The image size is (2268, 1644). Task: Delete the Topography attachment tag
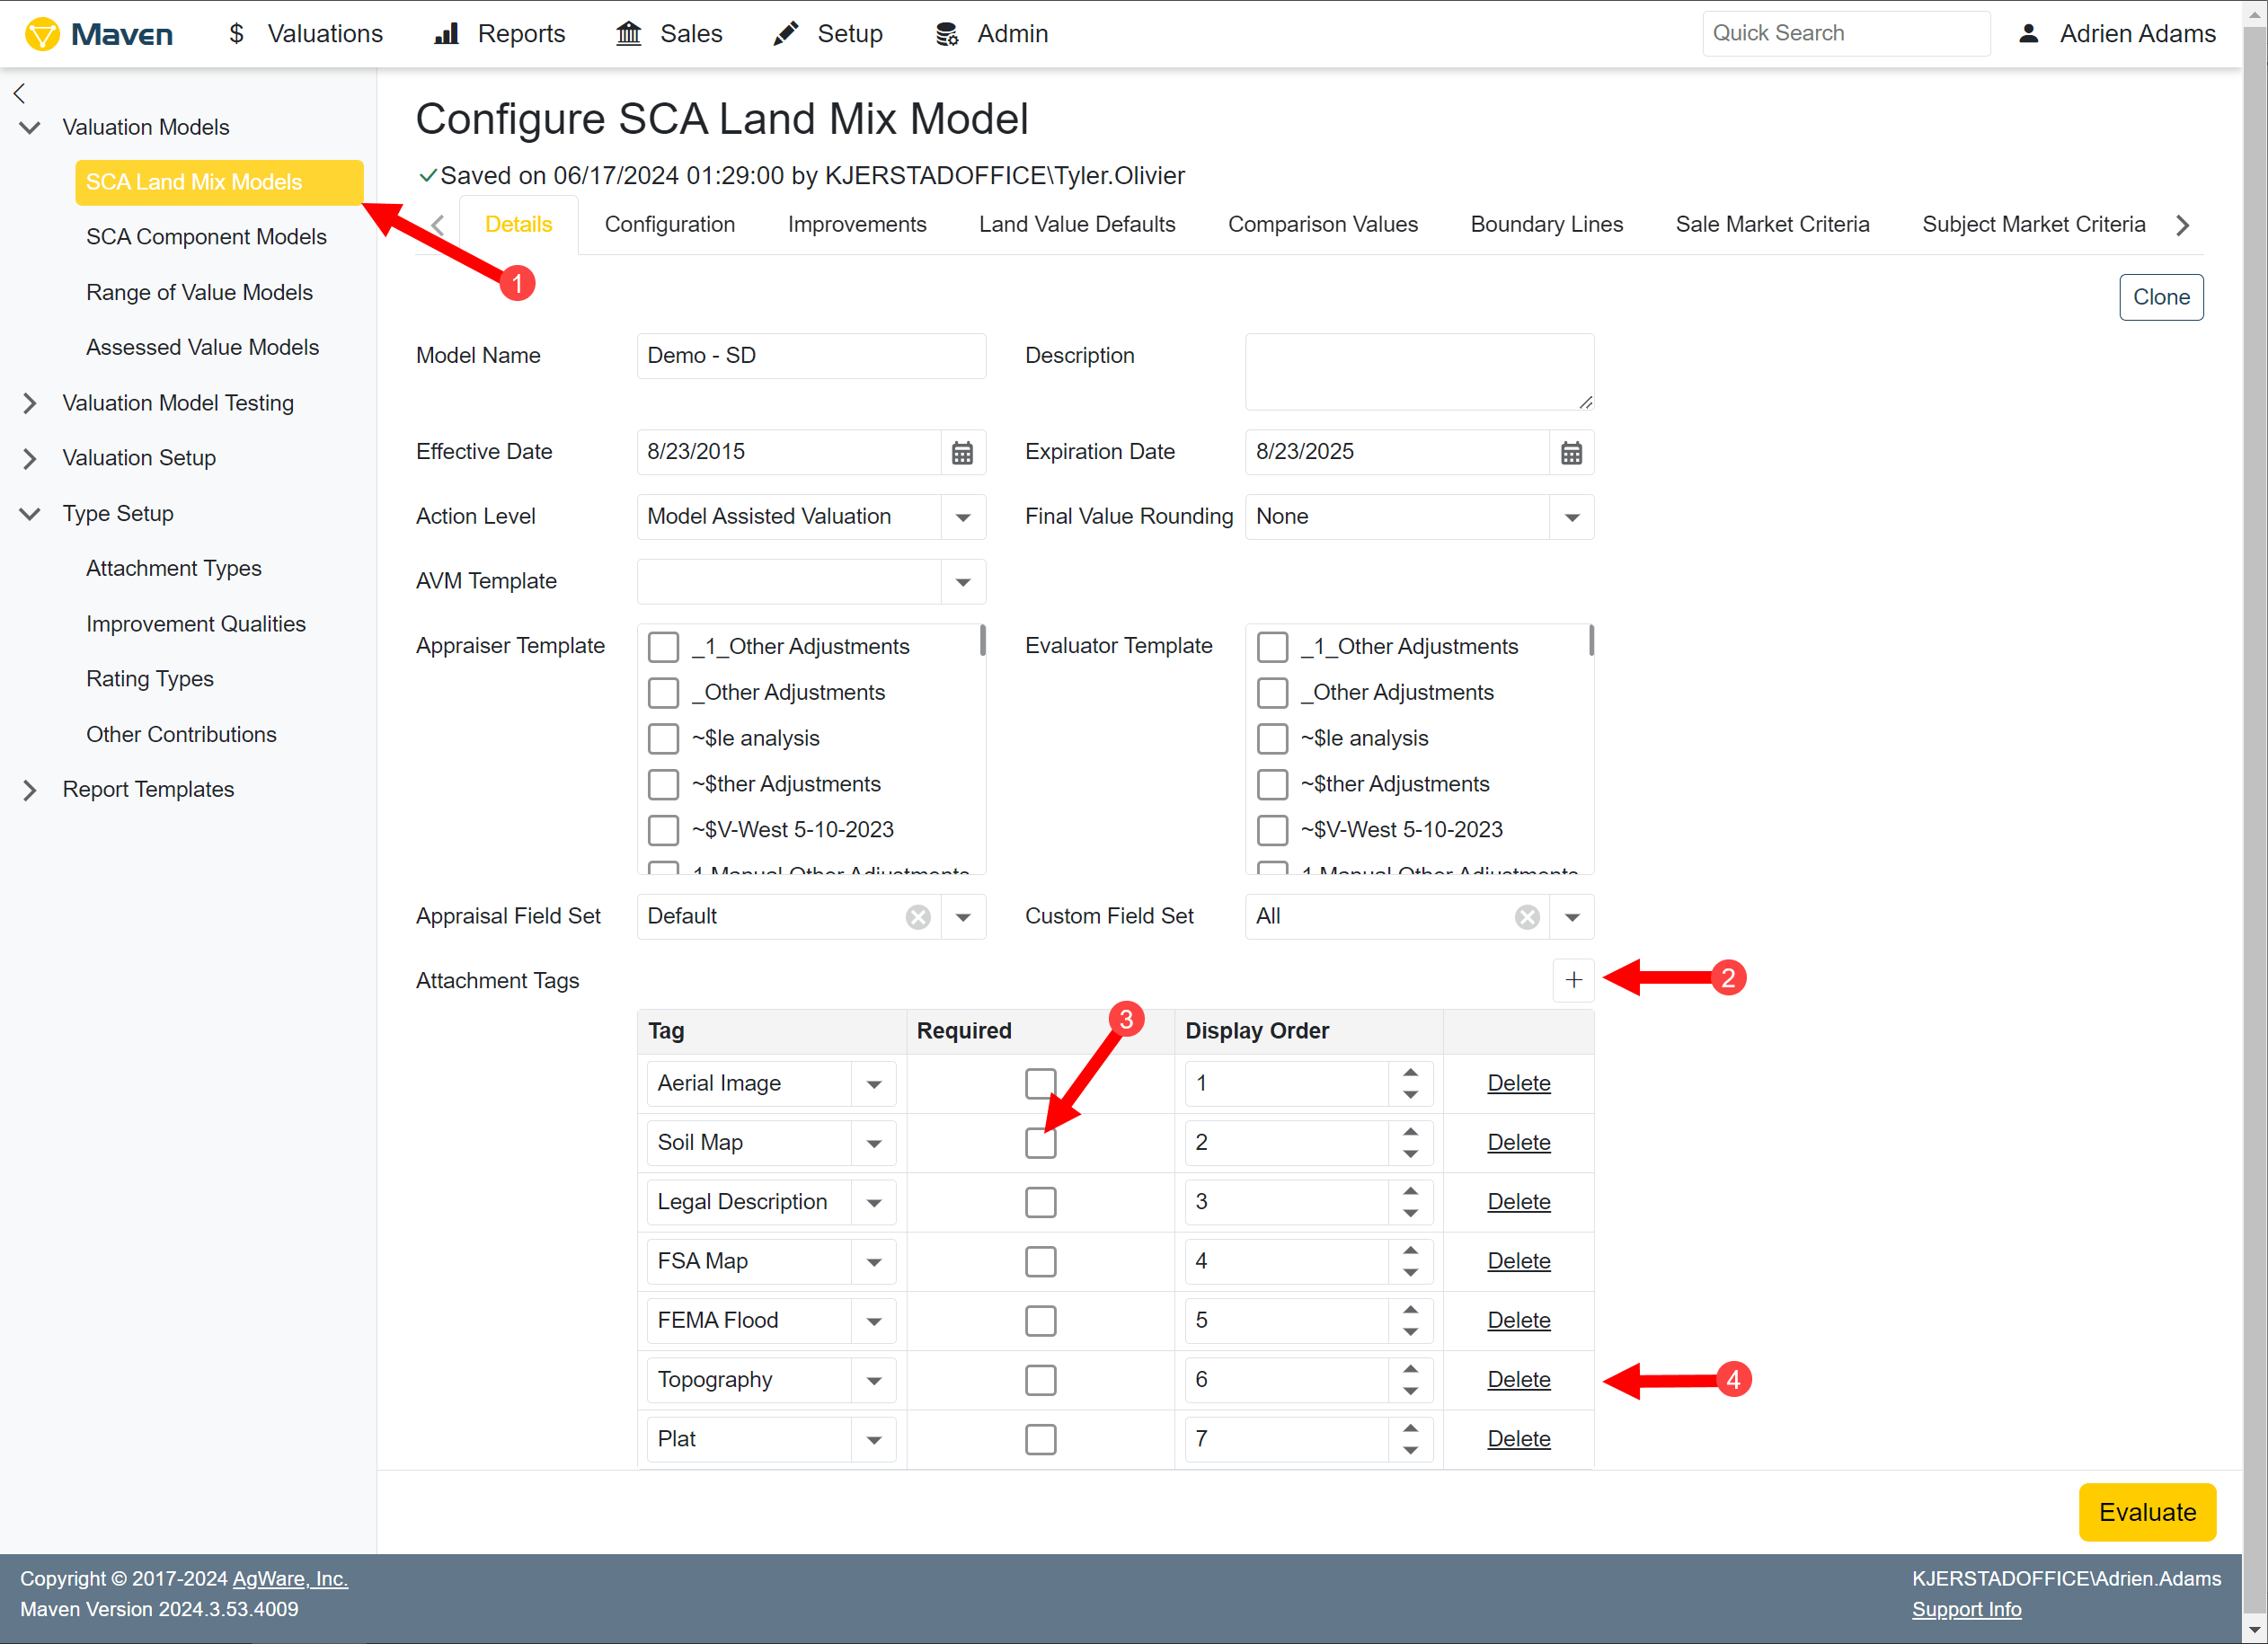[1518, 1380]
